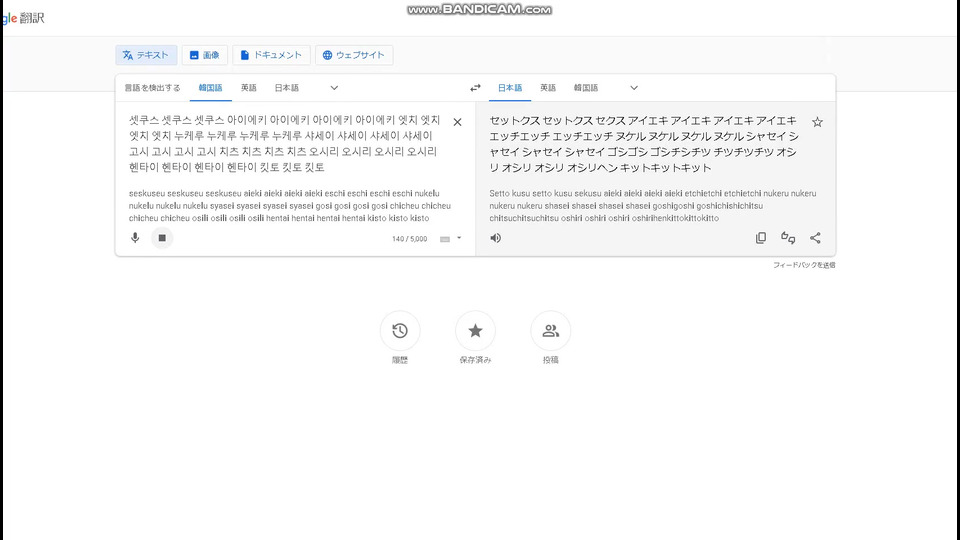Image resolution: width=960 pixels, height=540 pixels.
Task: Expand the source language list
Action: pyautogui.click(x=334, y=88)
